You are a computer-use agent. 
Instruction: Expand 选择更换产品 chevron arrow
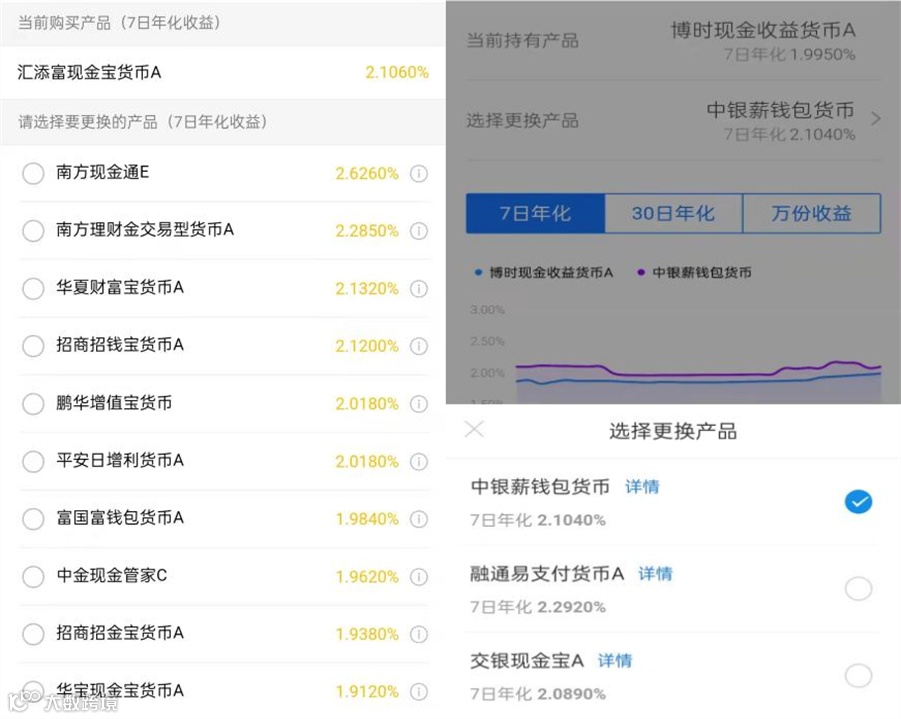(876, 119)
